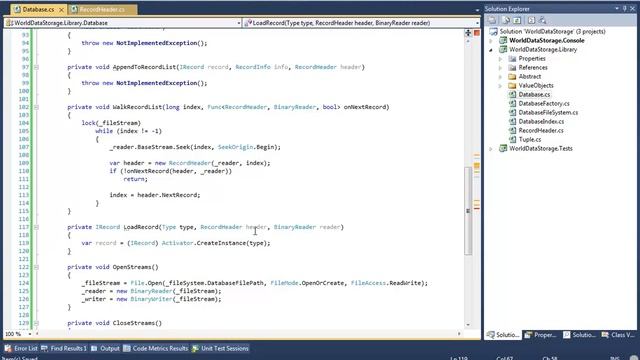Click the DatabaseFileSystem.cs file icon
640x360 pixels.
coord(512,112)
